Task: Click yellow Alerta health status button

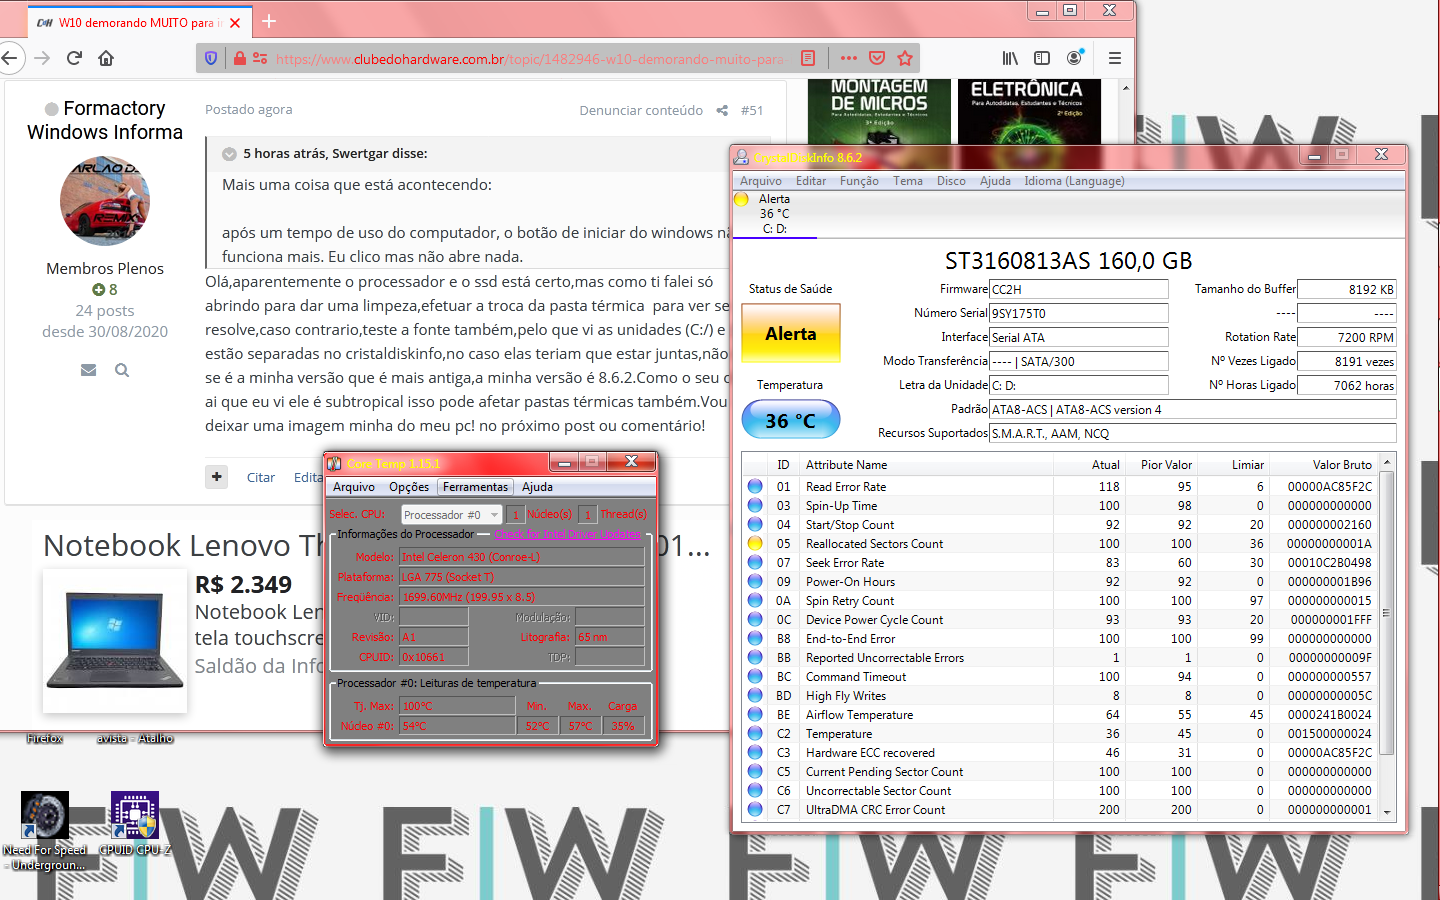Action: point(791,334)
